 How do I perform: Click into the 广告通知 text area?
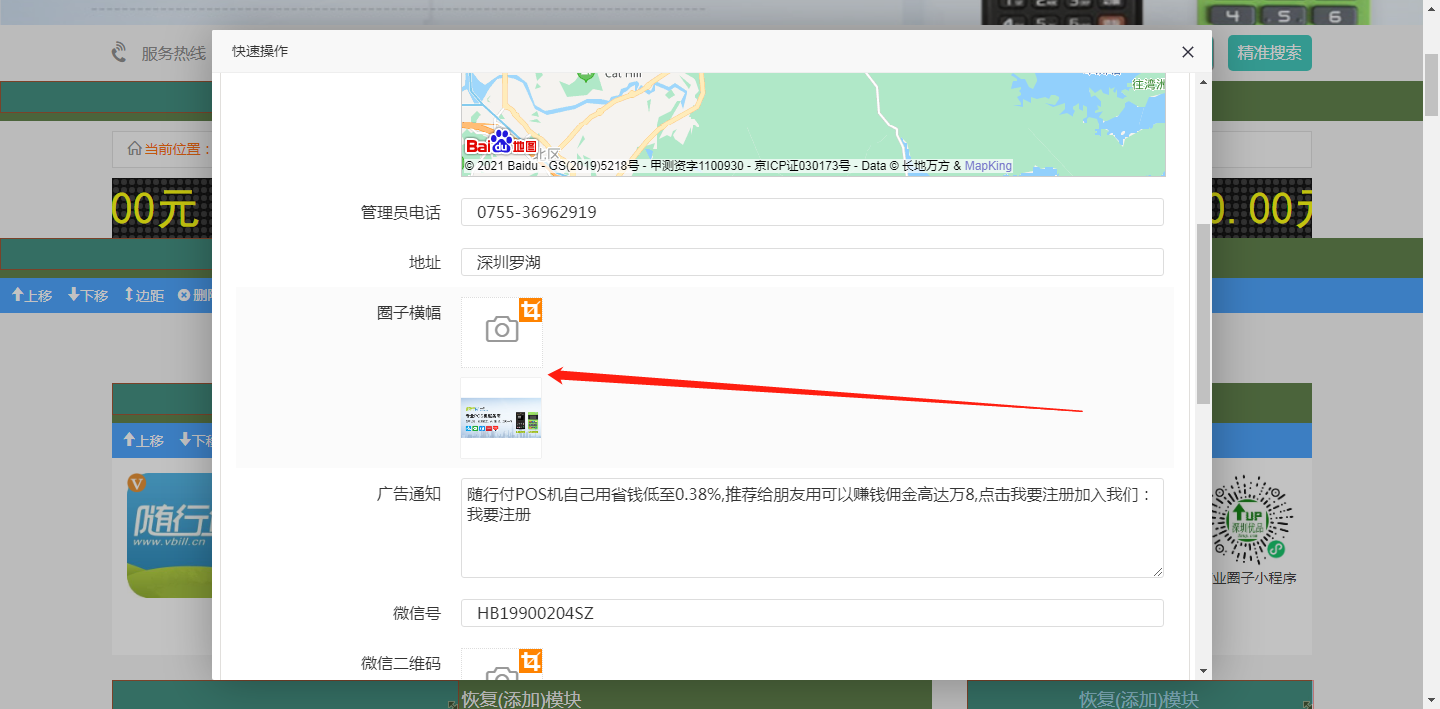pyautogui.click(x=812, y=528)
